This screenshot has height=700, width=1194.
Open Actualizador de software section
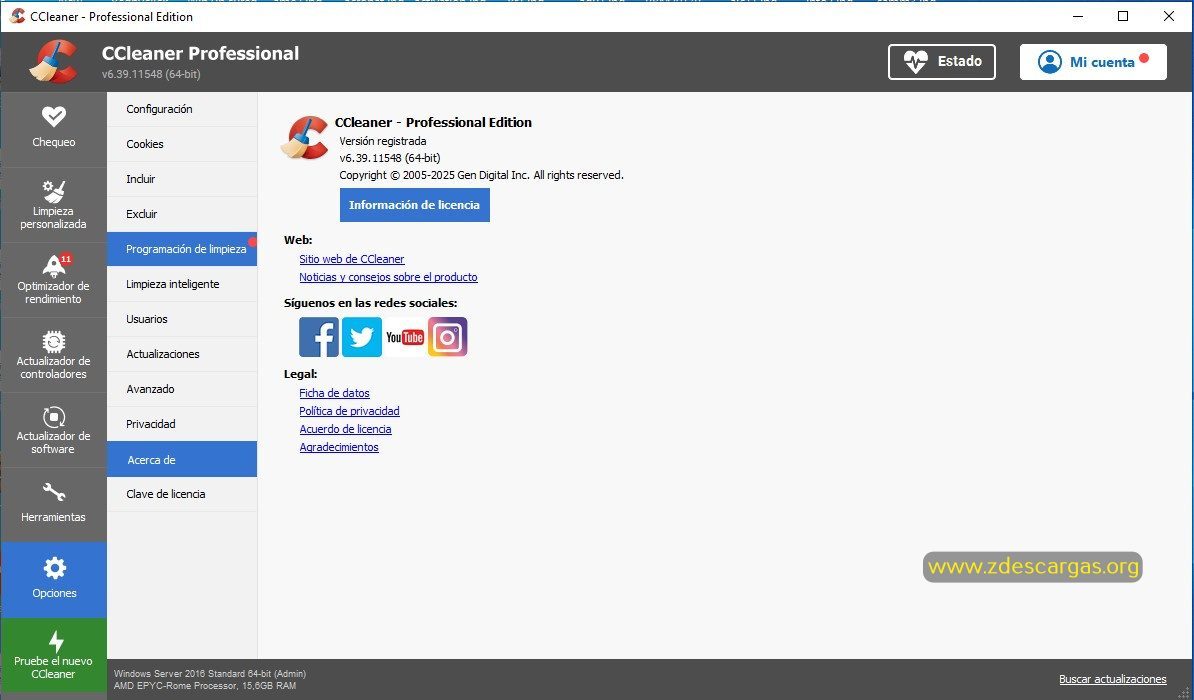(53, 430)
